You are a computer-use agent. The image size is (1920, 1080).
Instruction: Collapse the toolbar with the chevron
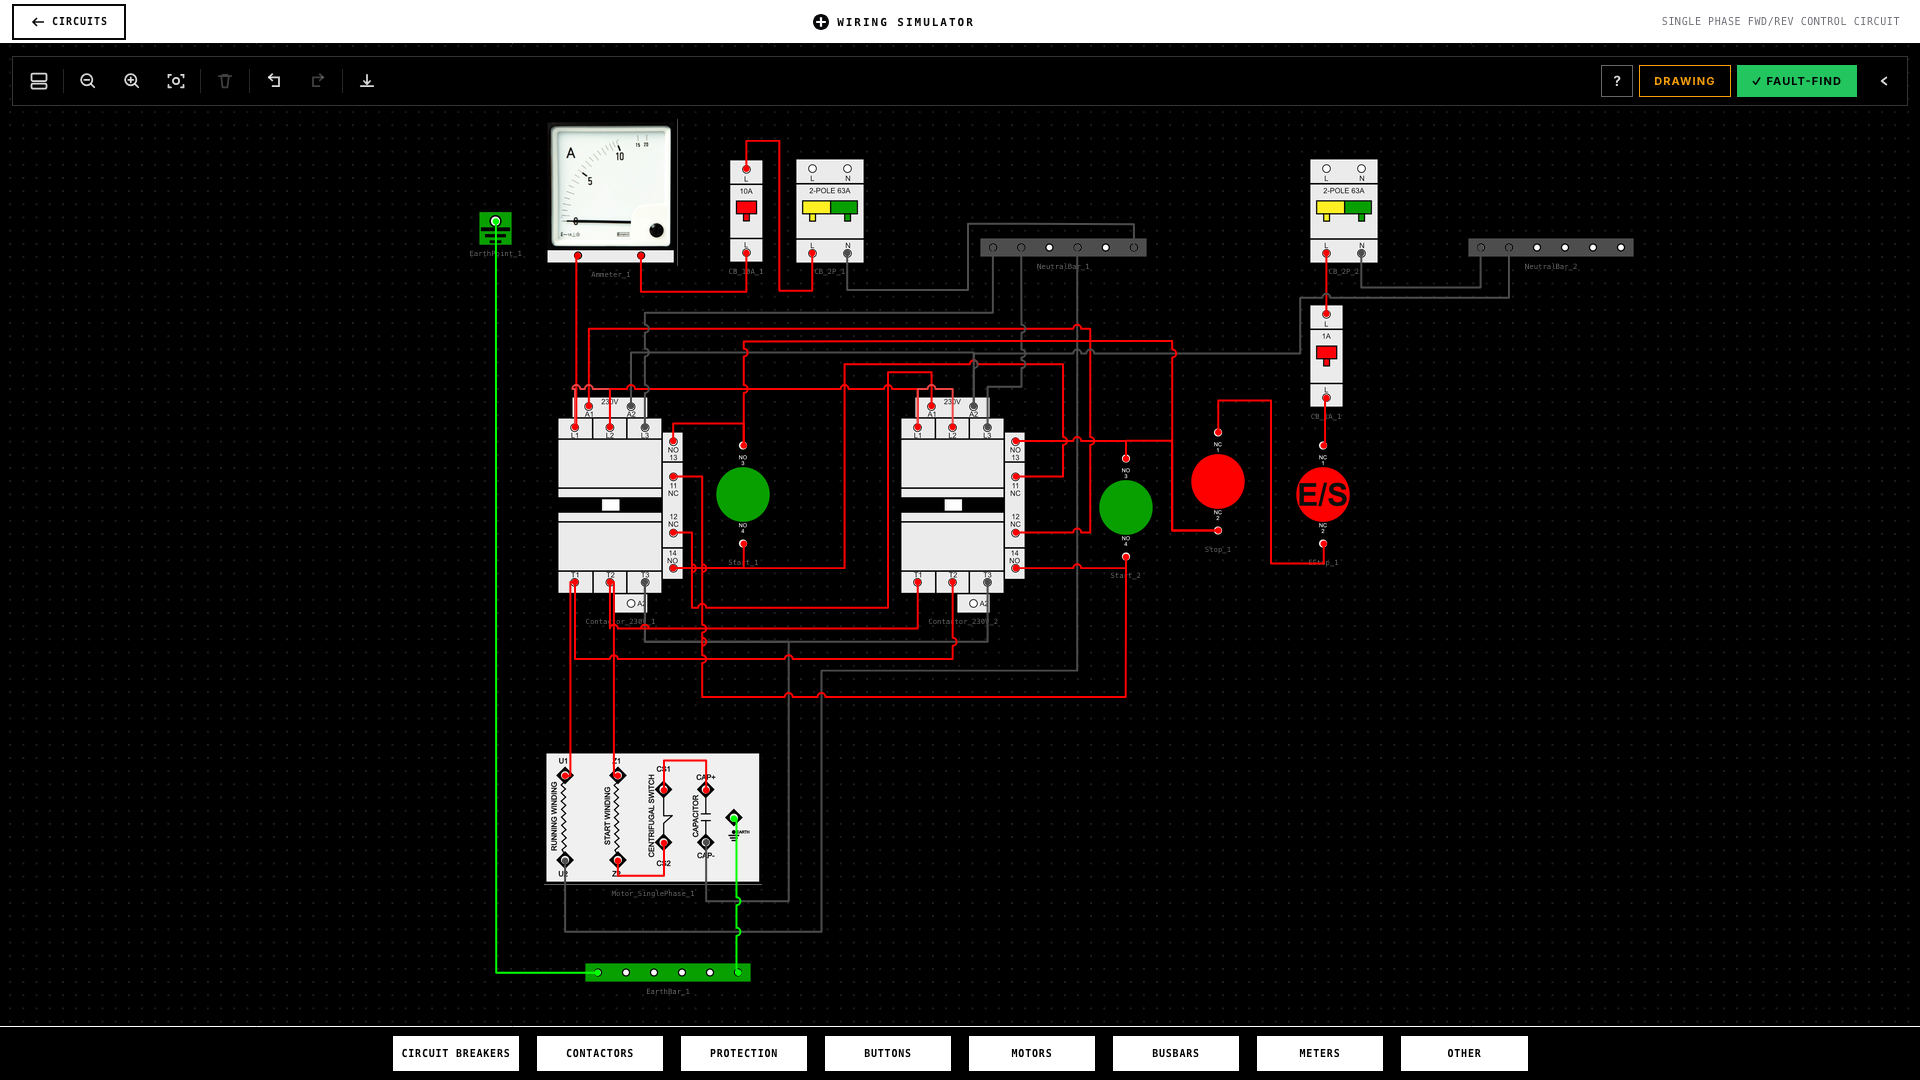[1884, 81]
